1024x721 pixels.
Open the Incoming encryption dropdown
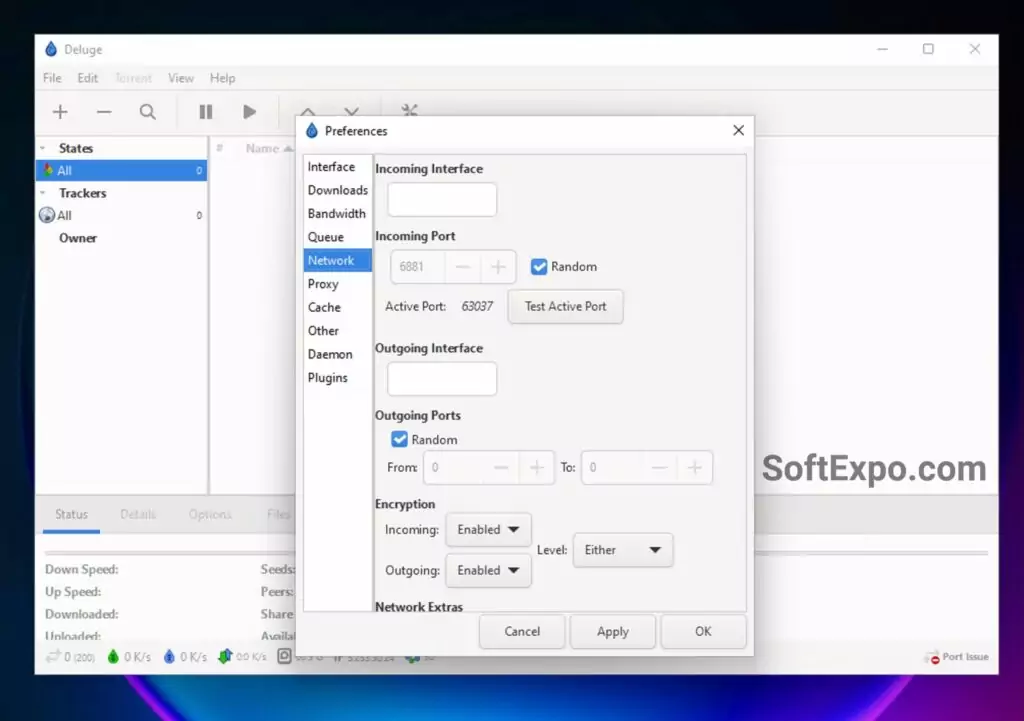488,530
